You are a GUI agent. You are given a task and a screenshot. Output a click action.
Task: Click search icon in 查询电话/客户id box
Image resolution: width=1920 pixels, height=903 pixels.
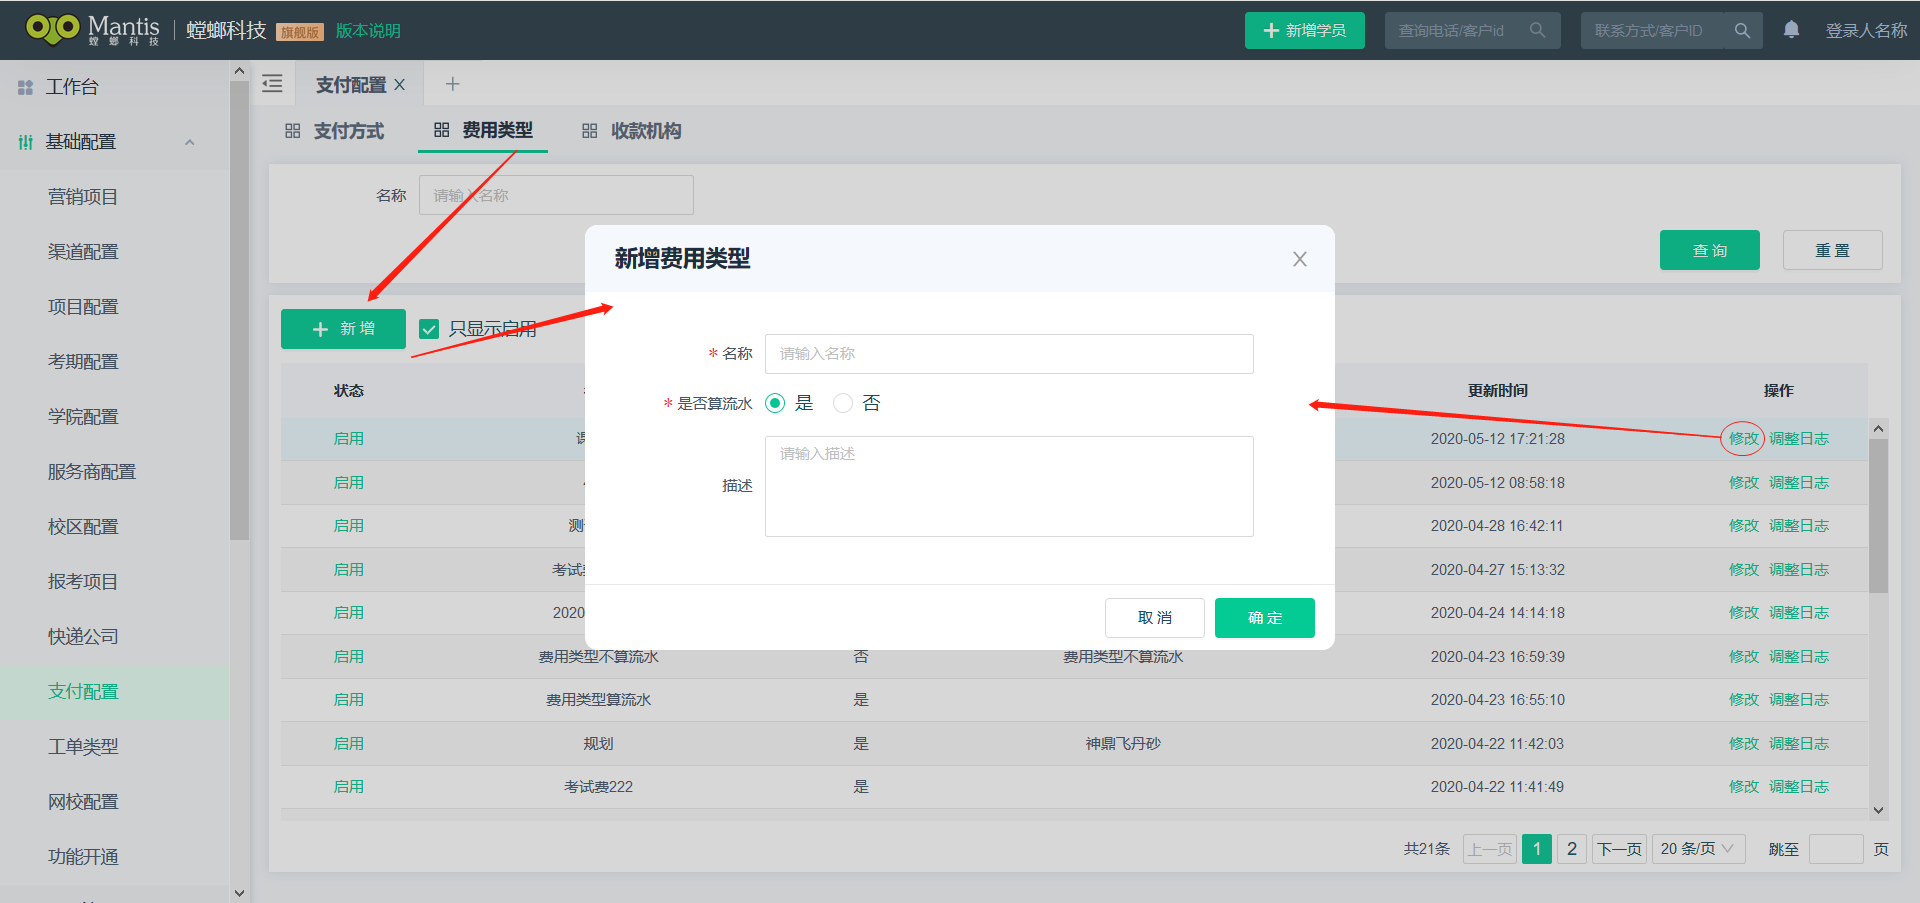[x=1537, y=30]
